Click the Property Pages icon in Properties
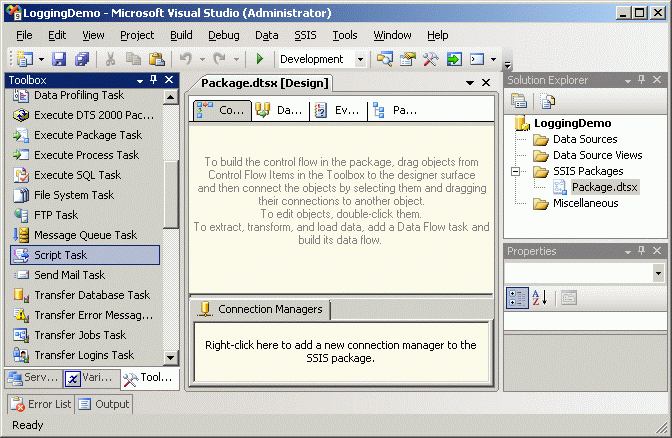672x438 pixels. pos(569,298)
